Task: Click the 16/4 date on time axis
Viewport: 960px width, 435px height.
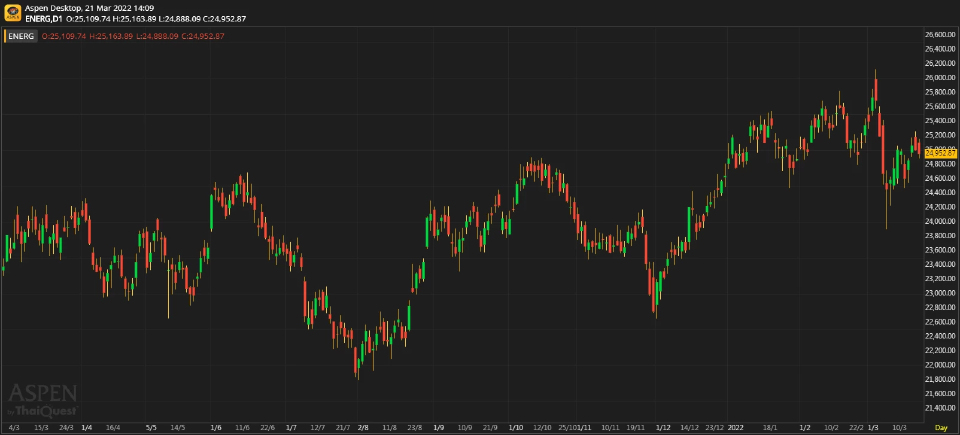Action: coord(113,427)
